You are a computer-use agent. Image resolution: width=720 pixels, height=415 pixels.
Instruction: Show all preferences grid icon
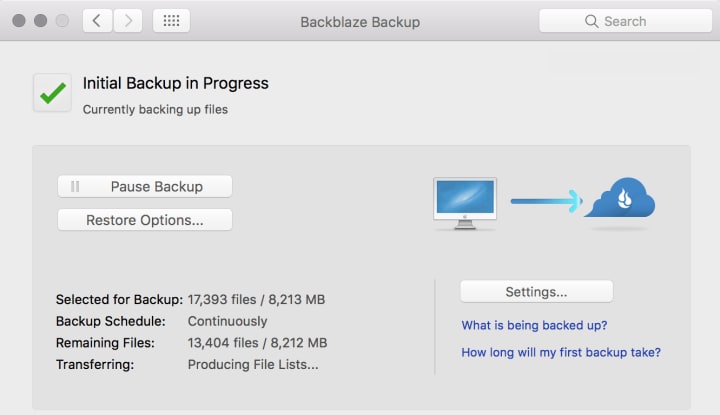pyautogui.click(x=171, y=21)
